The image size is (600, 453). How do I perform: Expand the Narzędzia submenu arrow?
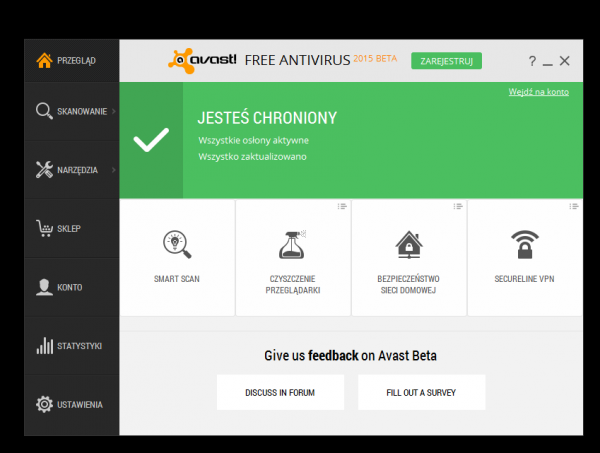[x=114, y=170]
